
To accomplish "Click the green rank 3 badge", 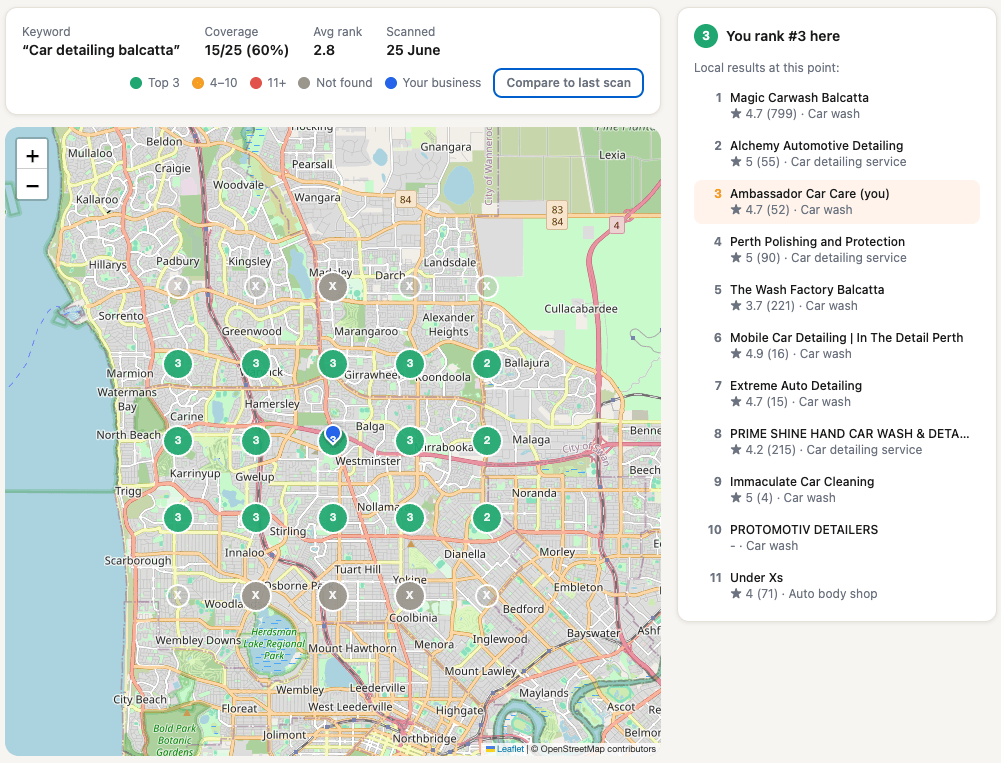I will [705, 36].
